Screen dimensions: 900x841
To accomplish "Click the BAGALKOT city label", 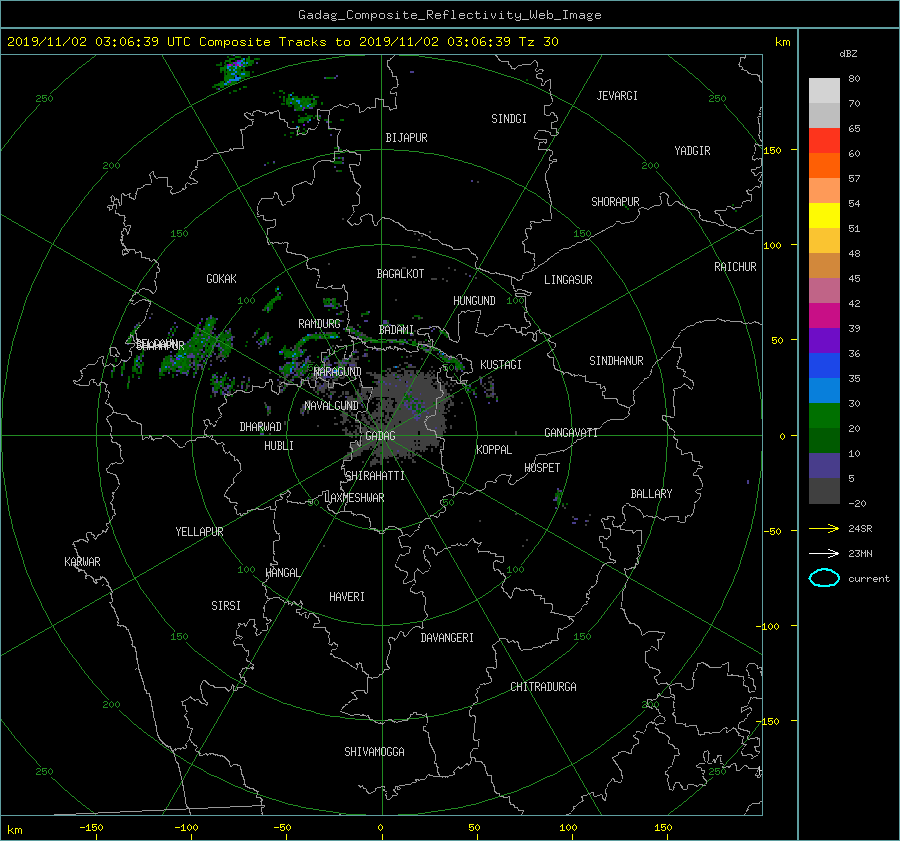I will [400, 274].
